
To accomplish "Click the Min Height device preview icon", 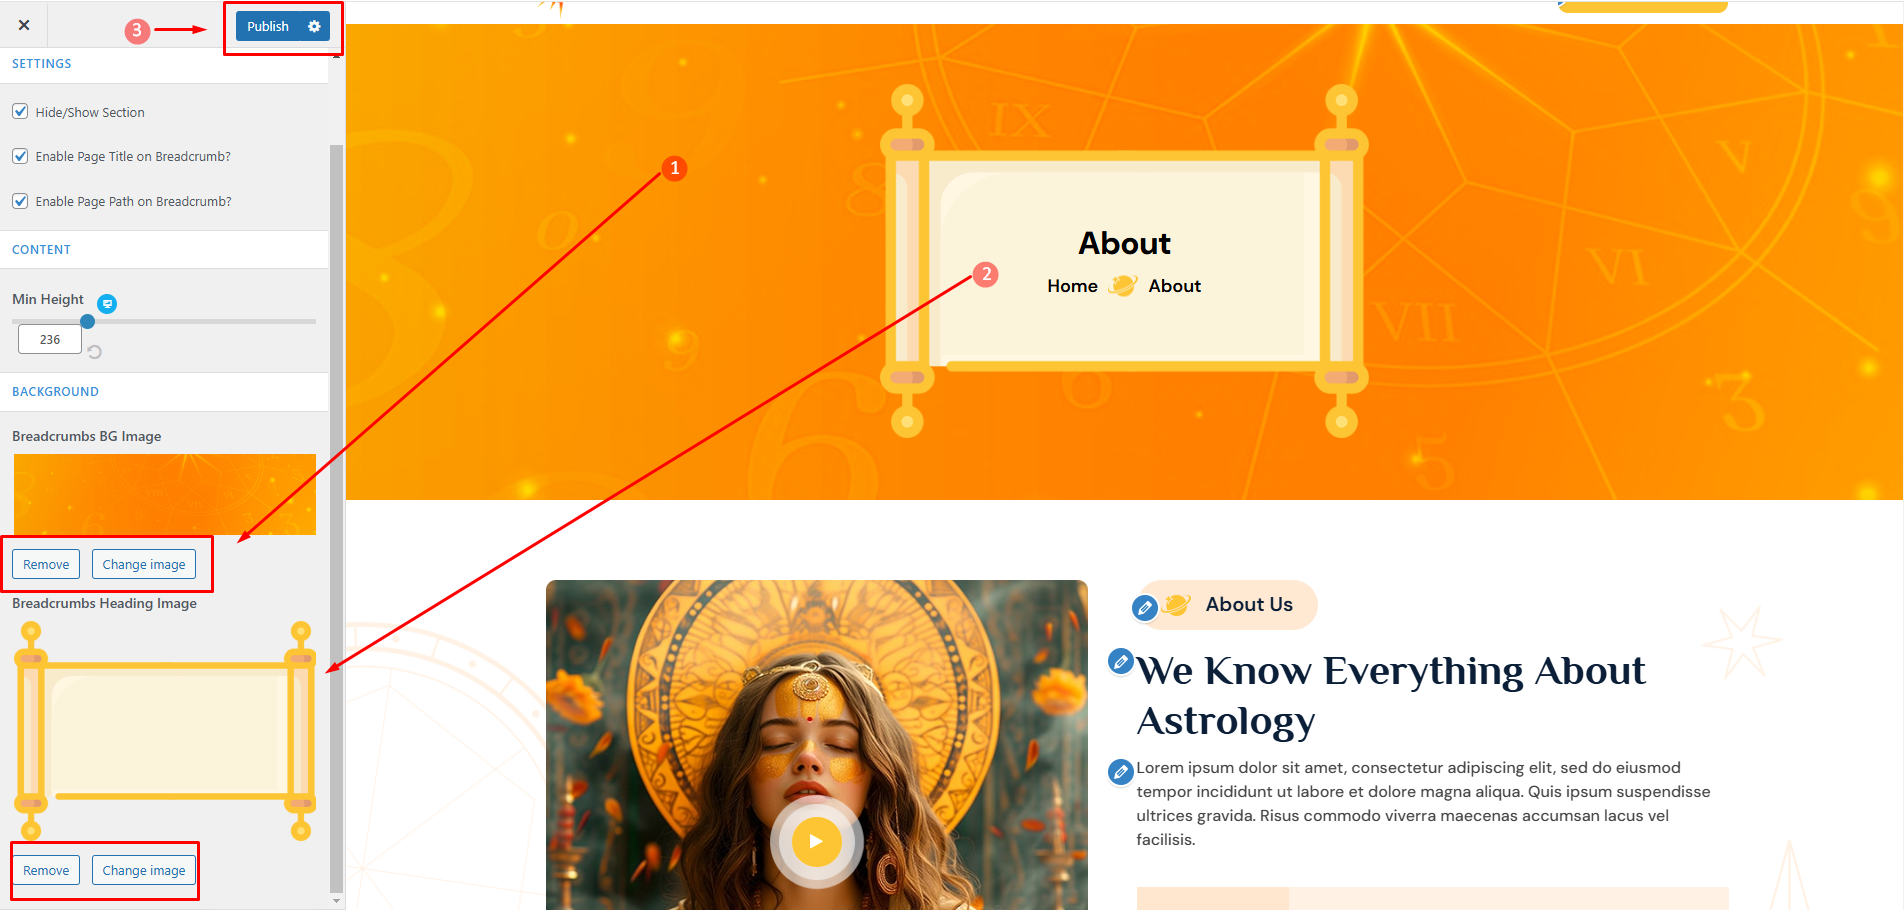I will 107,304.
